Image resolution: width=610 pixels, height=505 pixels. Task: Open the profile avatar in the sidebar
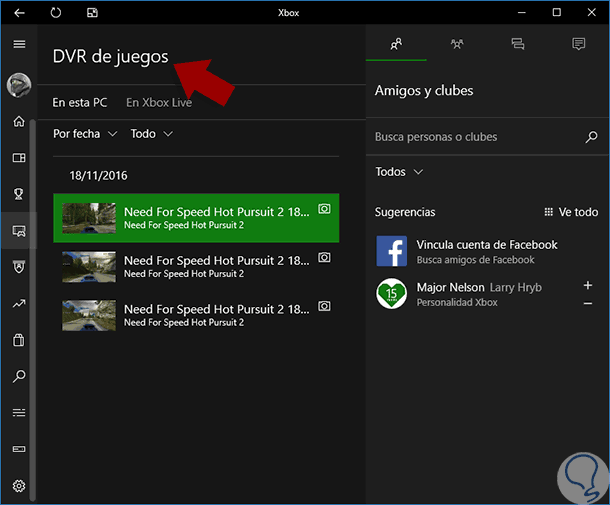(19, 85)
